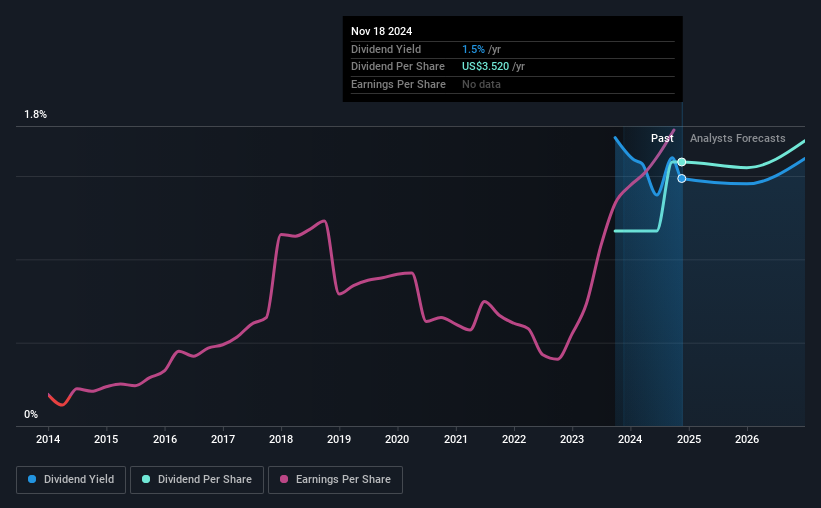Click the pink Earnings Per Share legend dot
Image resolution: width=821 pixels, height=508 pixels.
coord(284,479)
